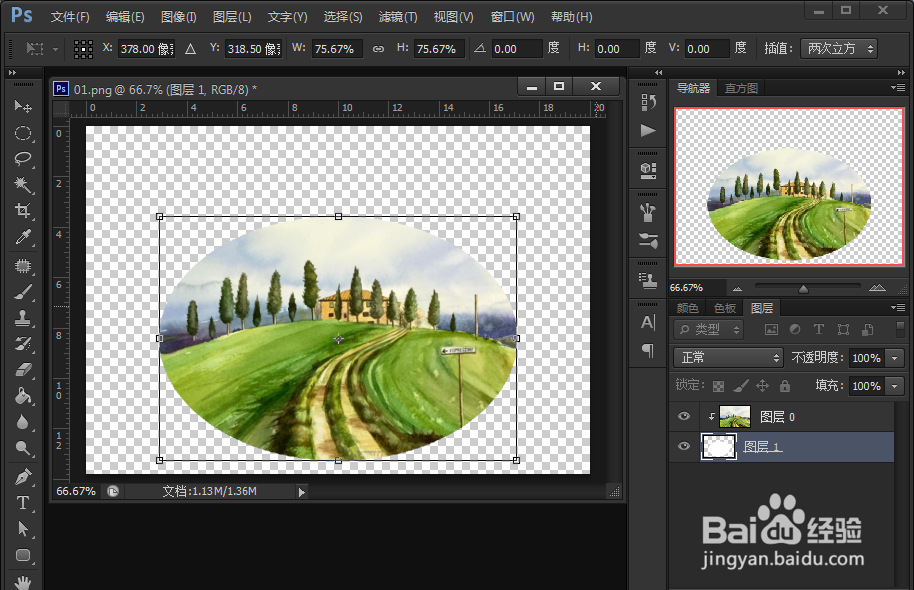Screen dimensions: 914x590
Task: Toggle relative positioning triangle for reference point
Action: pyautogui.click(x=191, y=49)
